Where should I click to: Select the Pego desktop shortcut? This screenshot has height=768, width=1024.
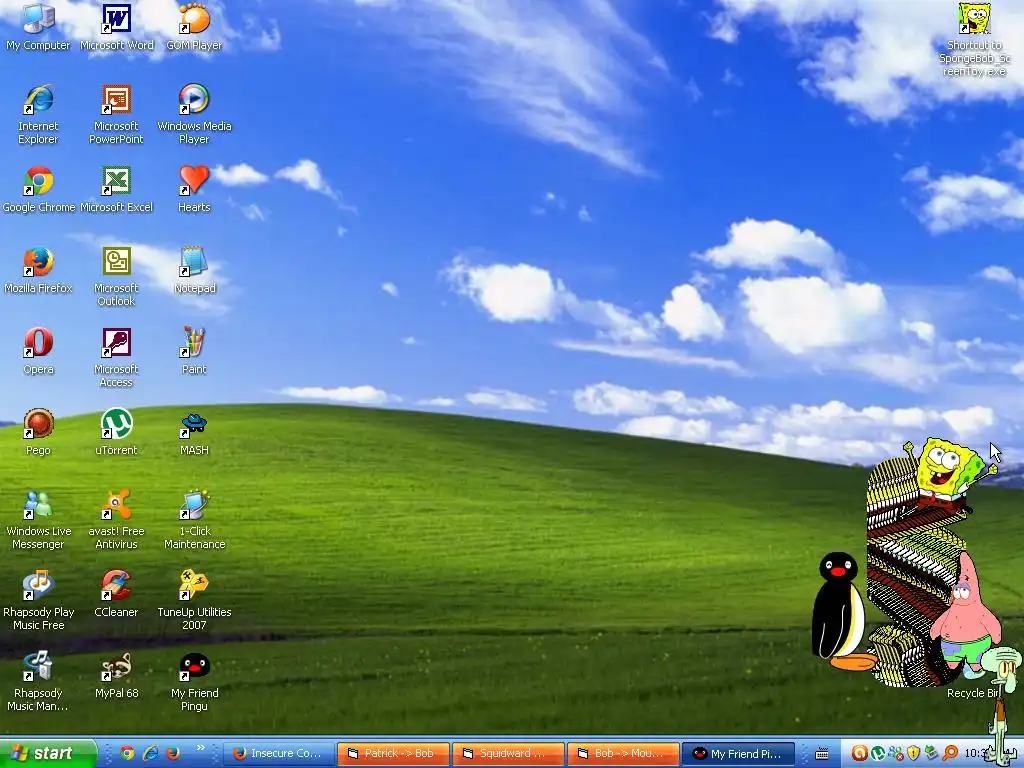coord(38,432)
